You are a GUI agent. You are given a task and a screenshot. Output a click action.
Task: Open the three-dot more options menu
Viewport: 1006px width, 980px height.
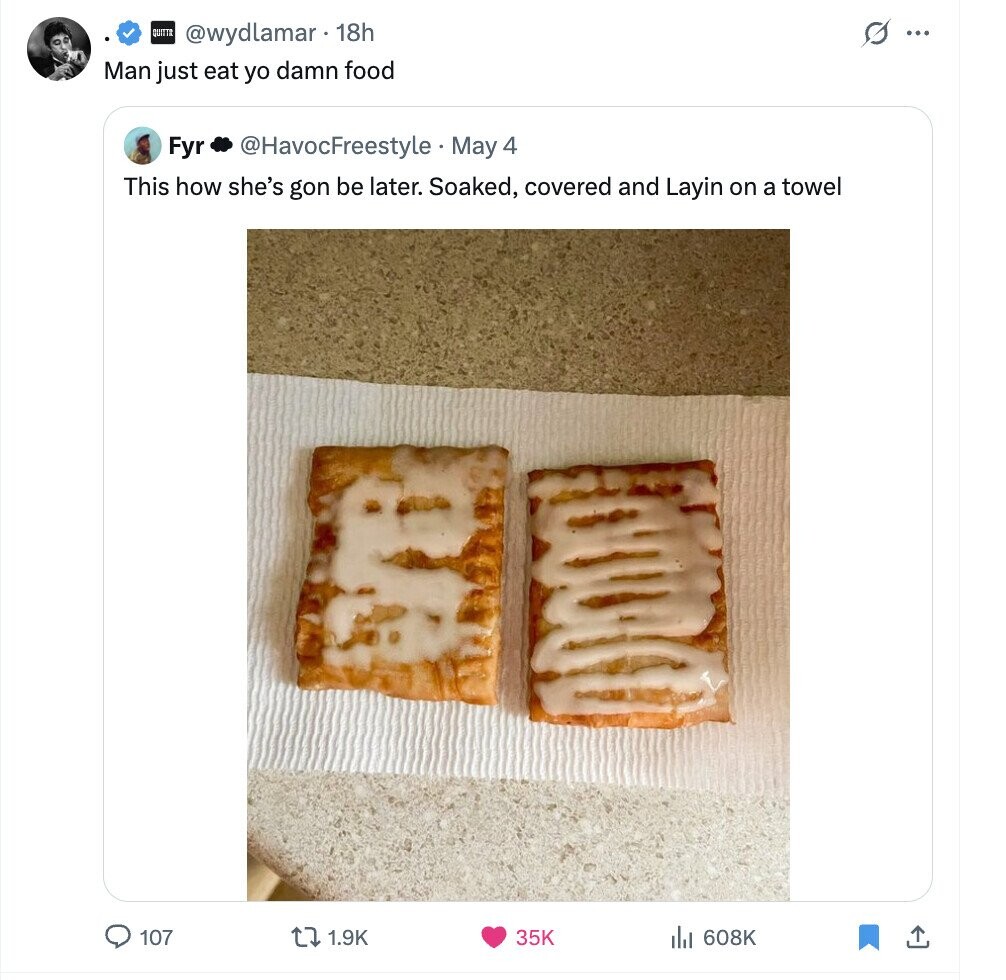pyautogui.click(x=916, y=33)
